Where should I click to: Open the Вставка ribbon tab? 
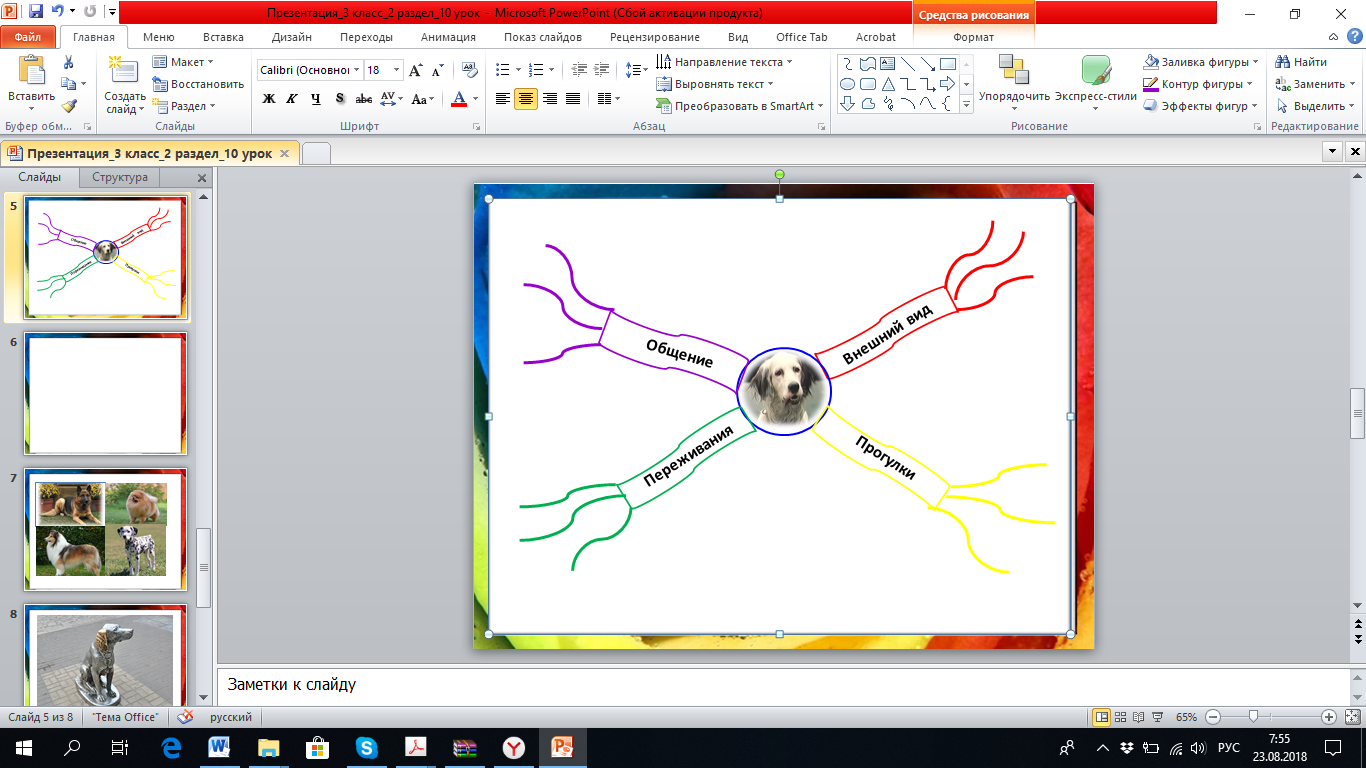pos(223,37)
